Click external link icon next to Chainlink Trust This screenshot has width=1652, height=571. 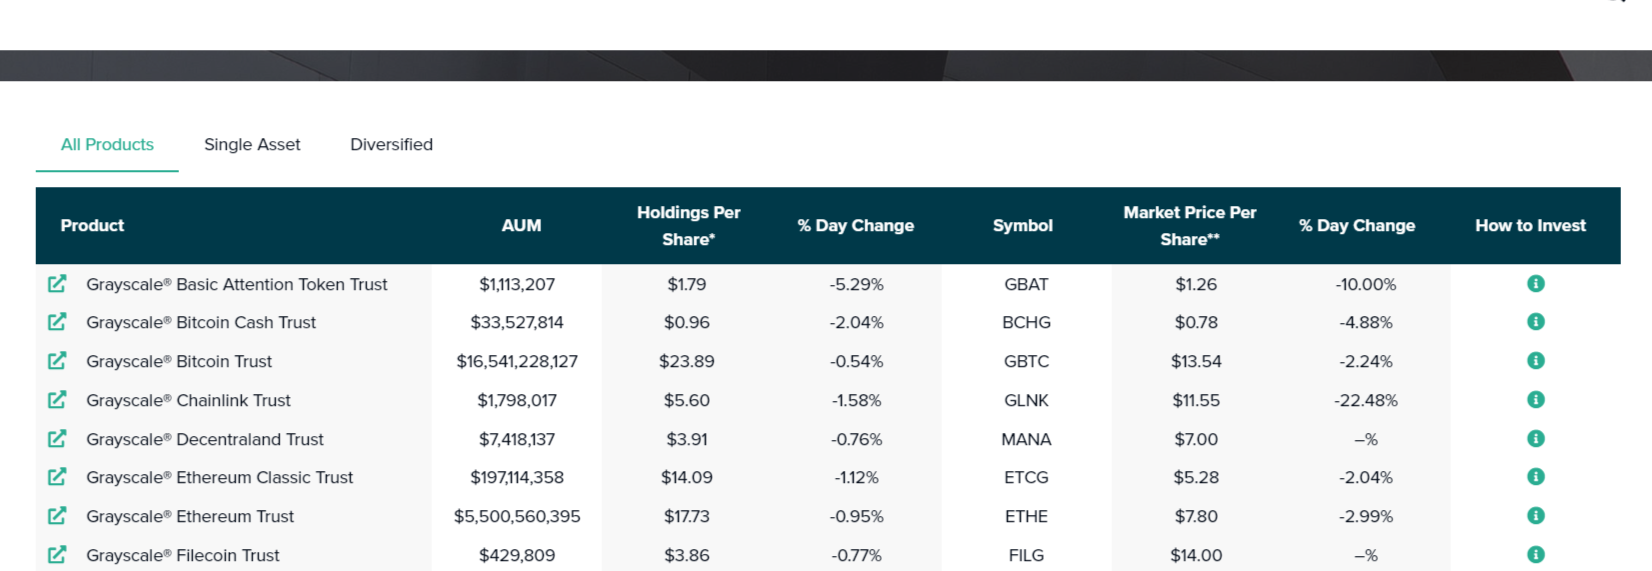pyautogui.click(x=57, y=400)
